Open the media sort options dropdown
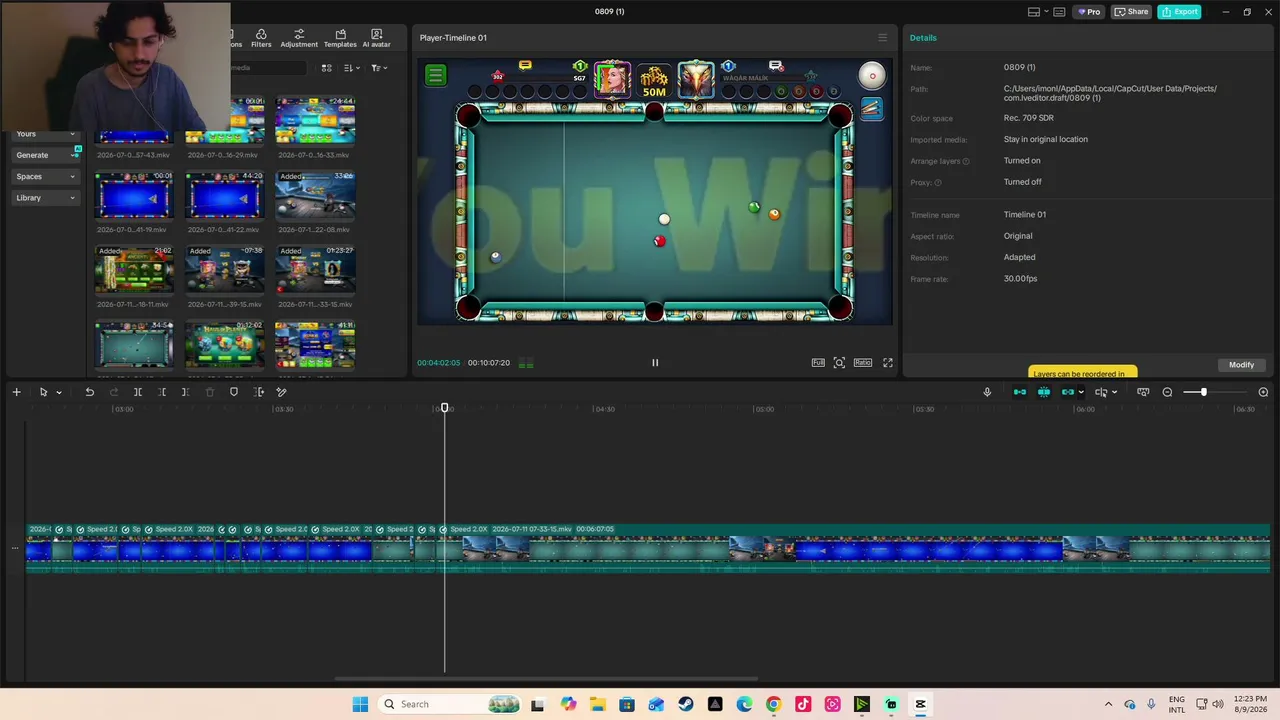This screenshot has width=1280, height=720. [351, 68]
